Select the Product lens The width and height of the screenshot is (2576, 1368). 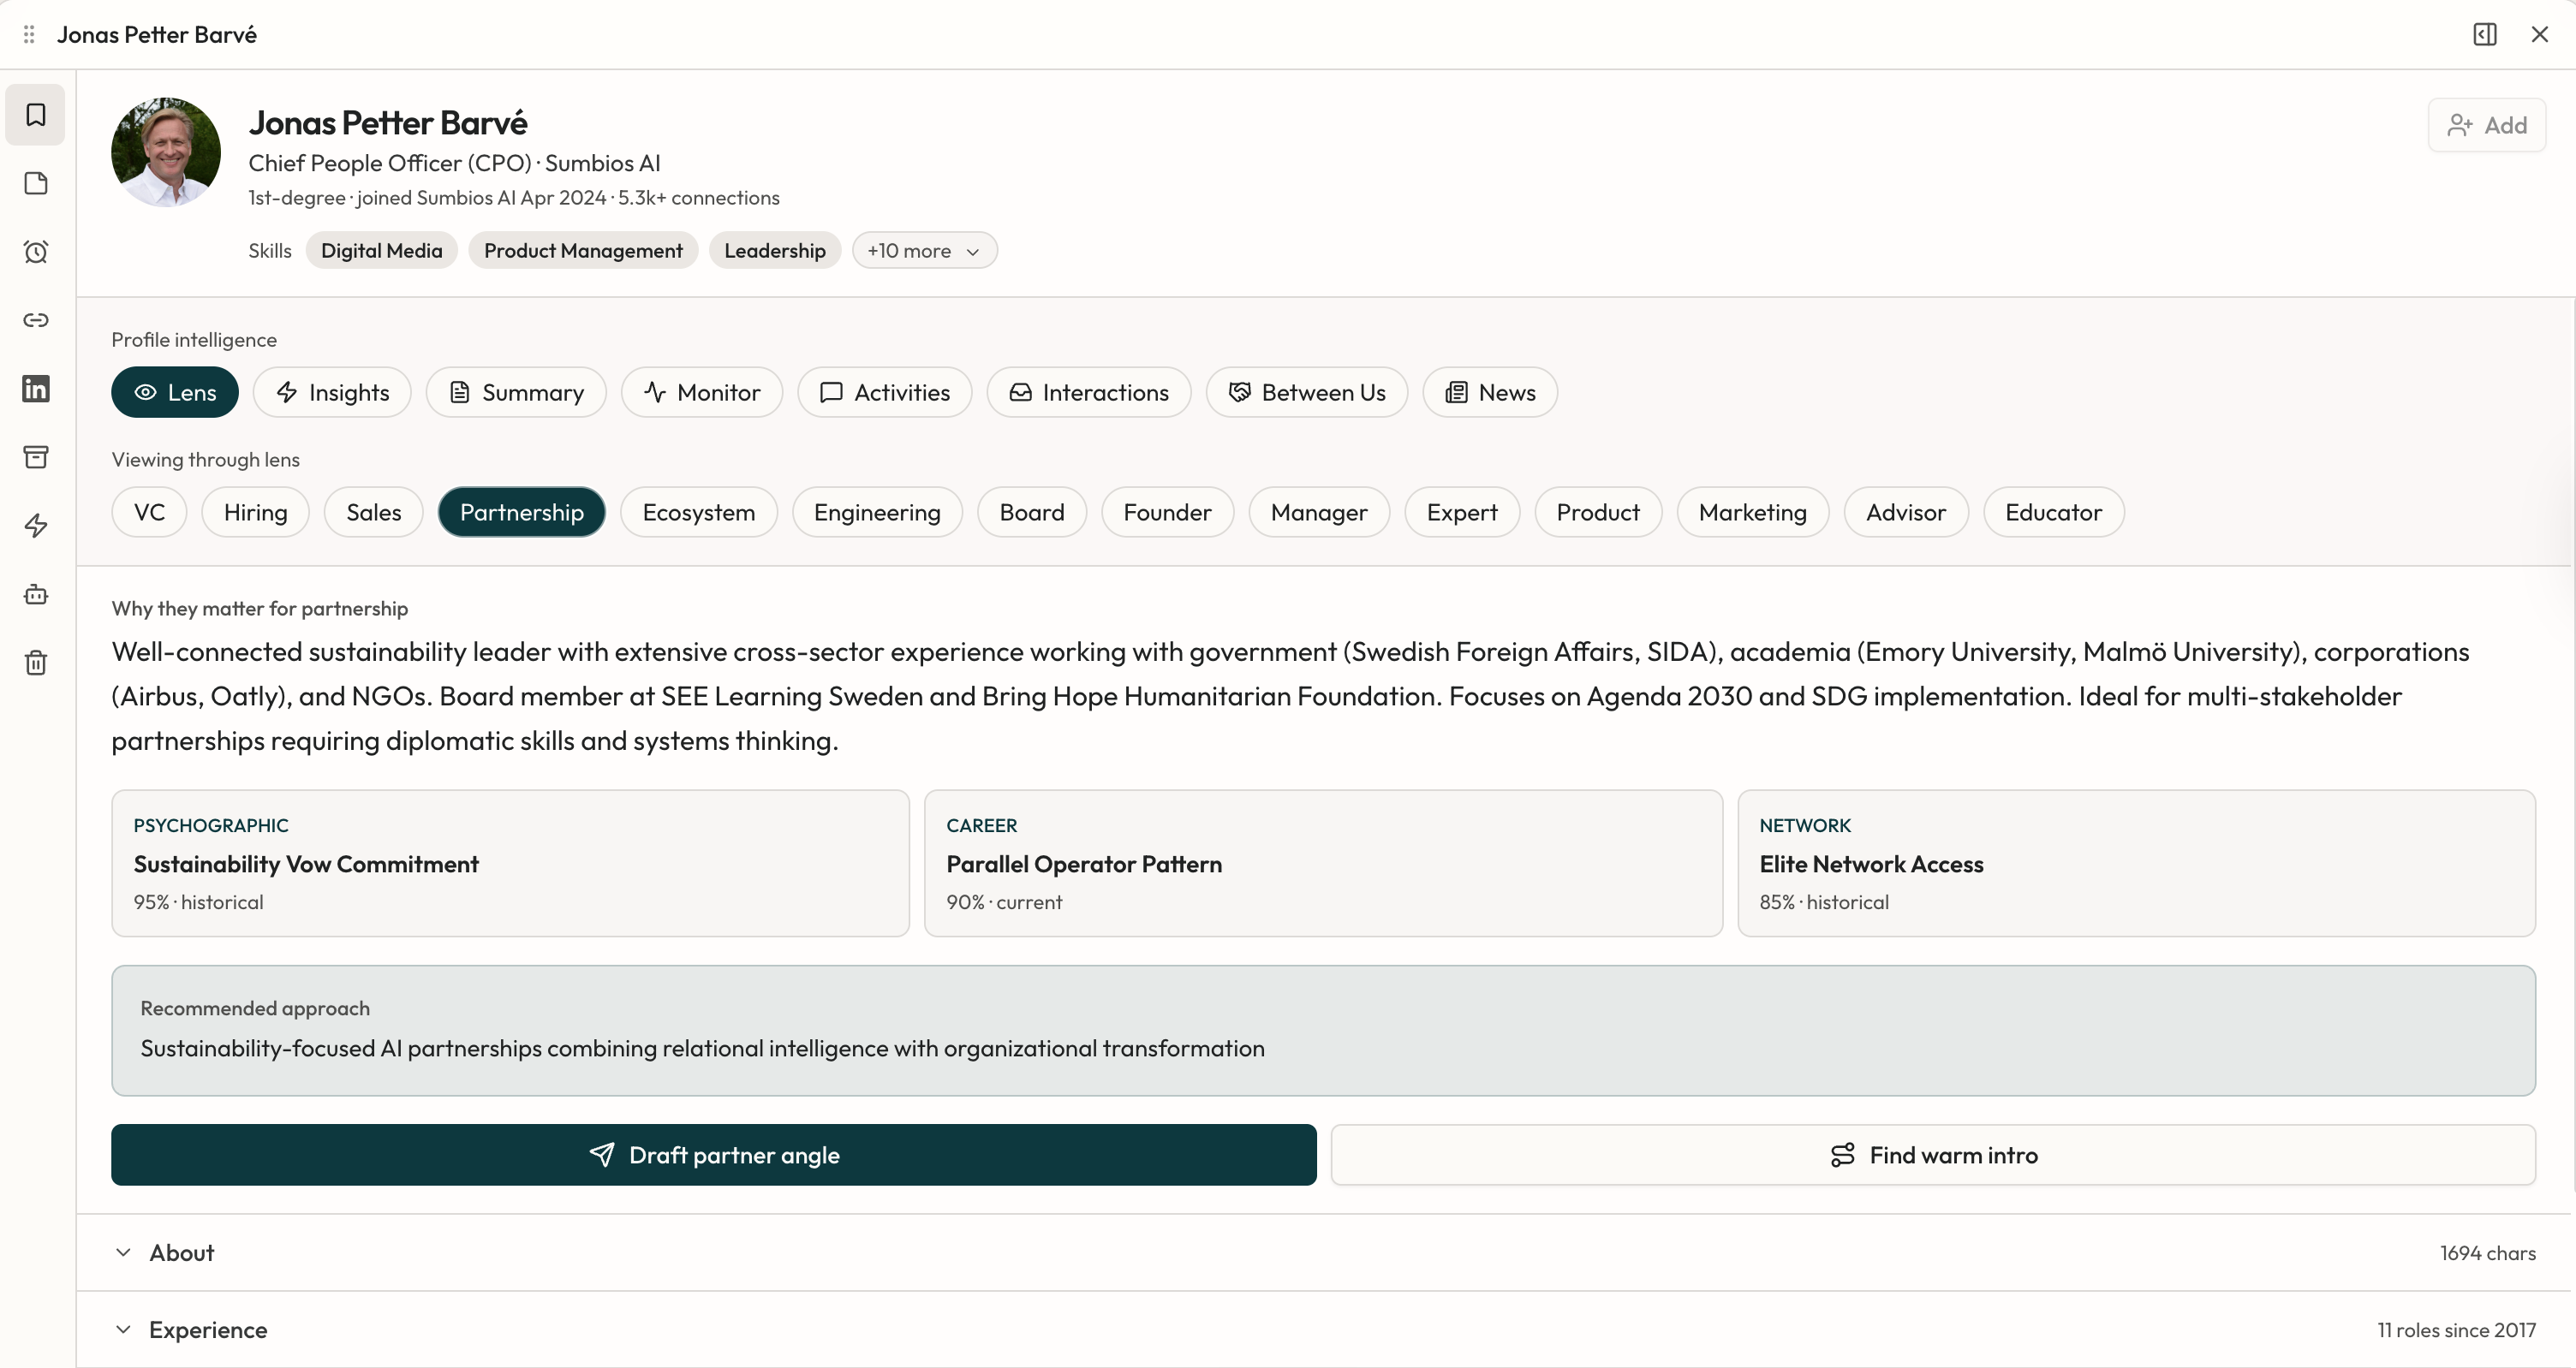(1598, 512)
